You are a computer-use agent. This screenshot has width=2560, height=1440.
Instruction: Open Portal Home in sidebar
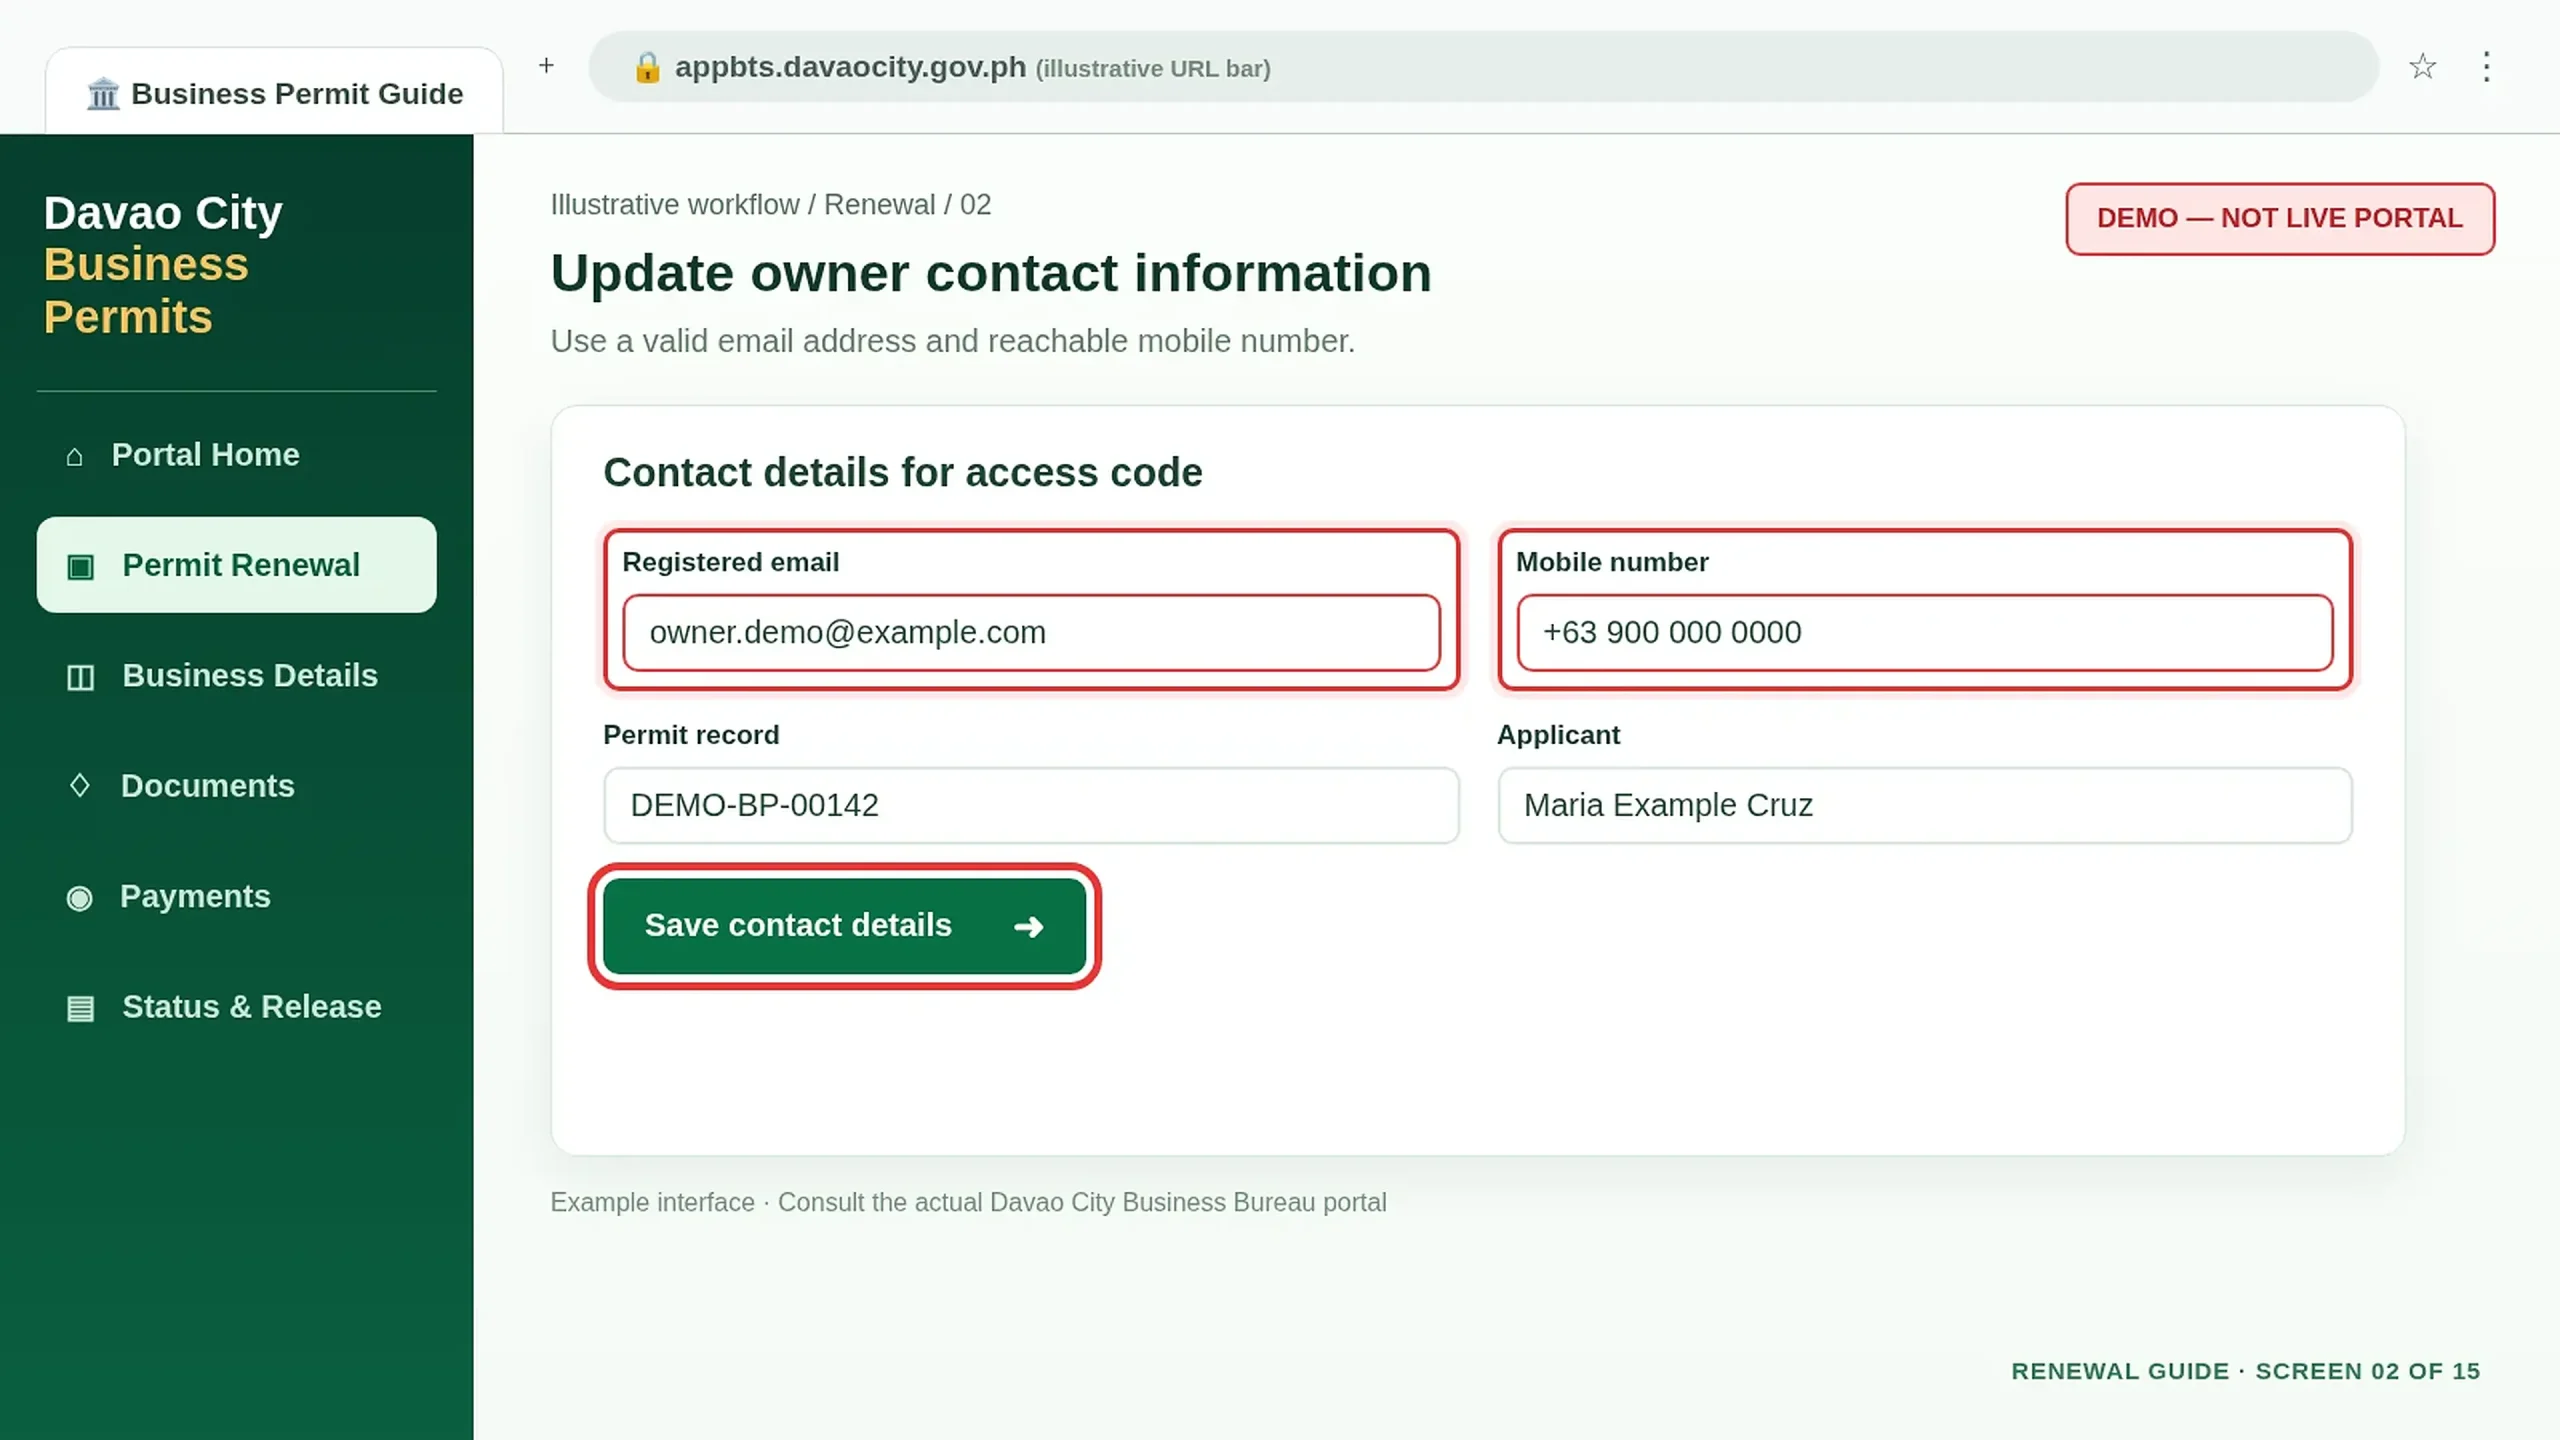coord(237,455)
